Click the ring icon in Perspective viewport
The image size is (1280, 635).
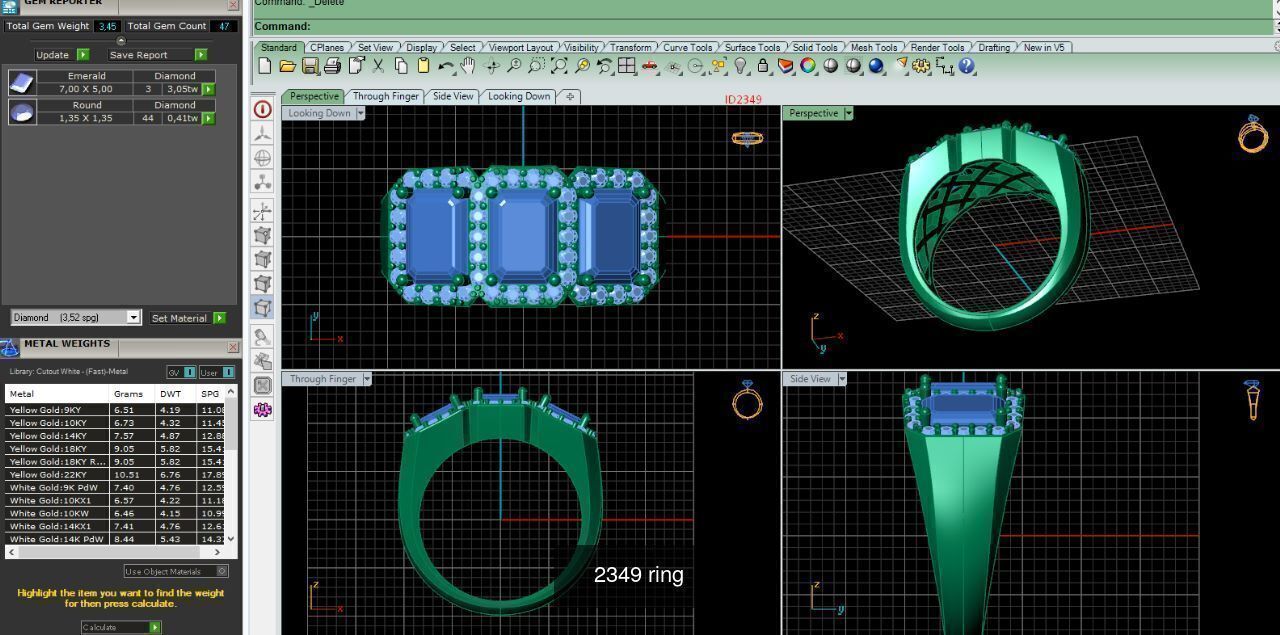[1253, 134]
